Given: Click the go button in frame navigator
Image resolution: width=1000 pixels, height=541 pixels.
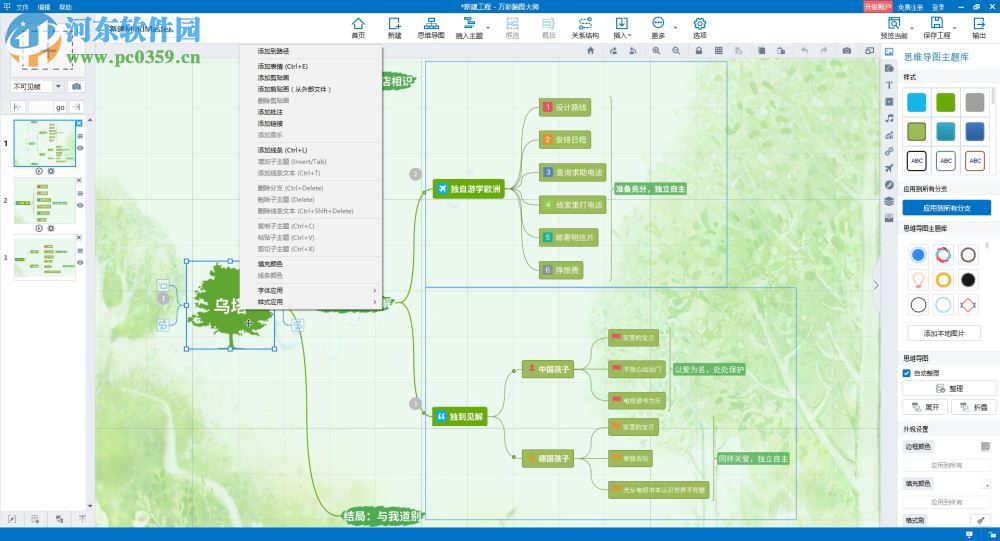Looking at the screenshot, I should coord(61,107).
